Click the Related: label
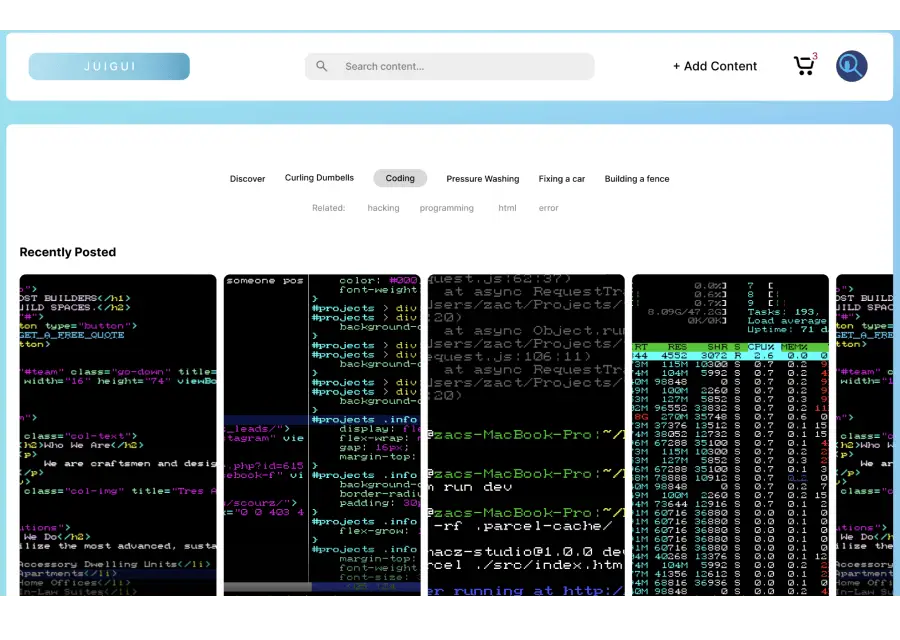The height and width of the screenshot is (640, 900). click(x=328, y=208)
